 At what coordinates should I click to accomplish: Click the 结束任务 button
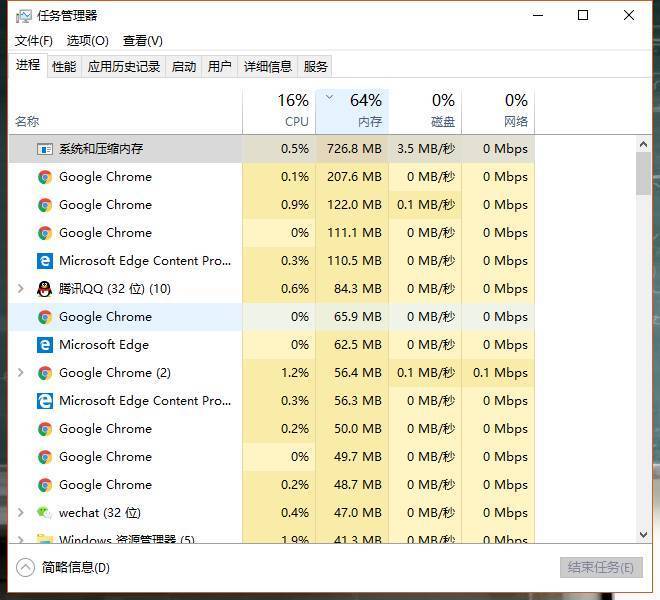point(600,567)
